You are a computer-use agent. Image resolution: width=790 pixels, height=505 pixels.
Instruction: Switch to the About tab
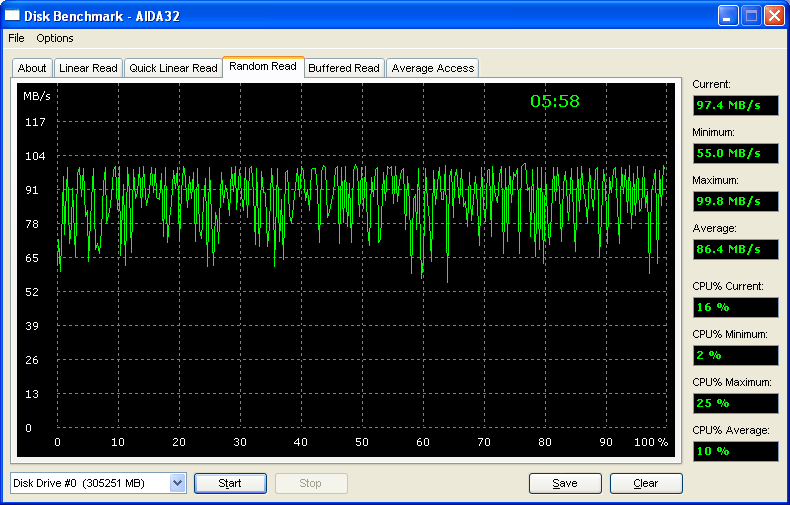click(32, 68)
